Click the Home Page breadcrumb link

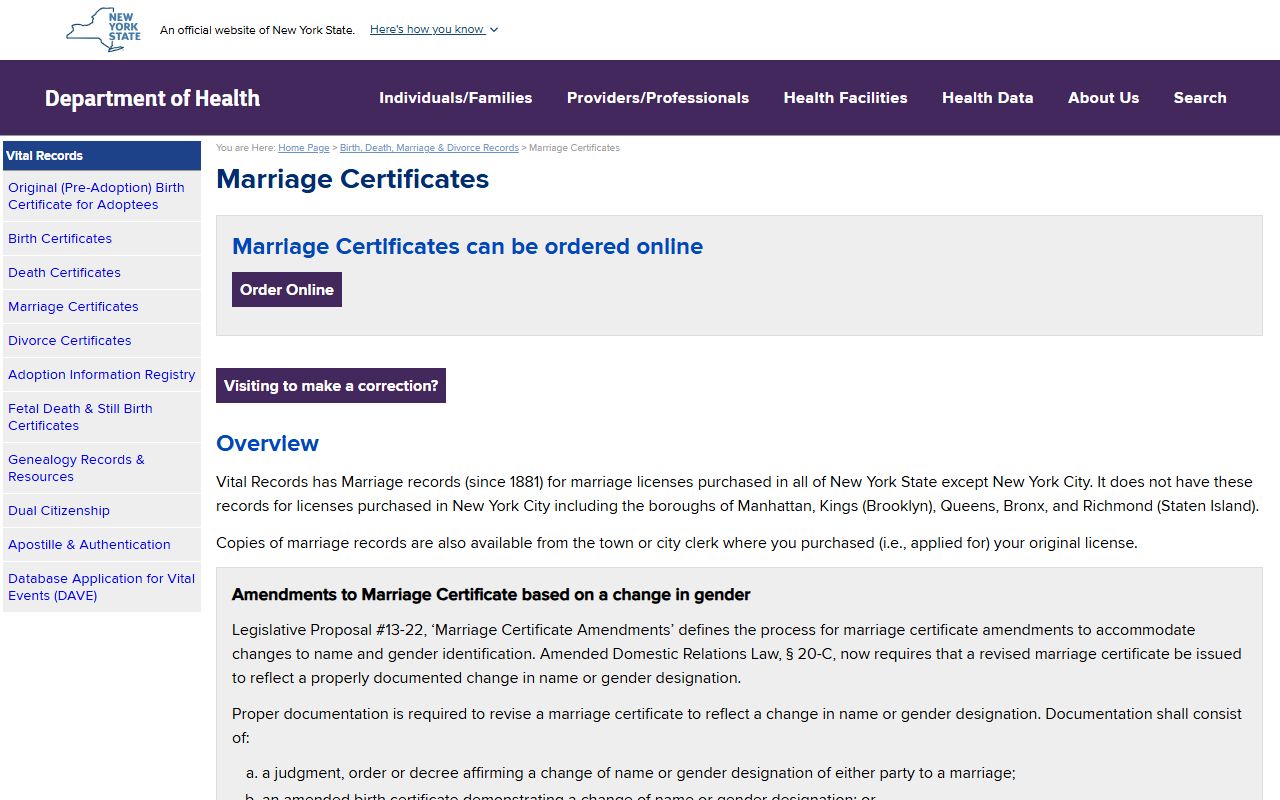pos(304,148)
